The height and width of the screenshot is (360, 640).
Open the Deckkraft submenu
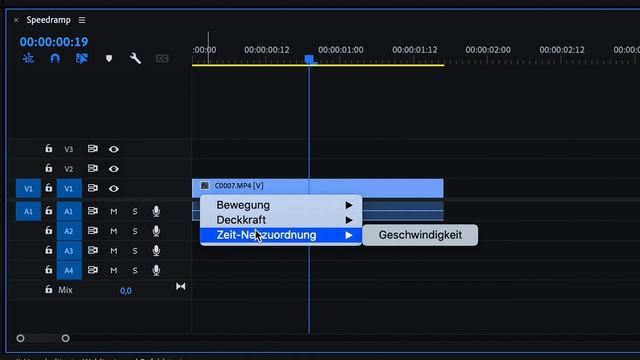(281, 220)
